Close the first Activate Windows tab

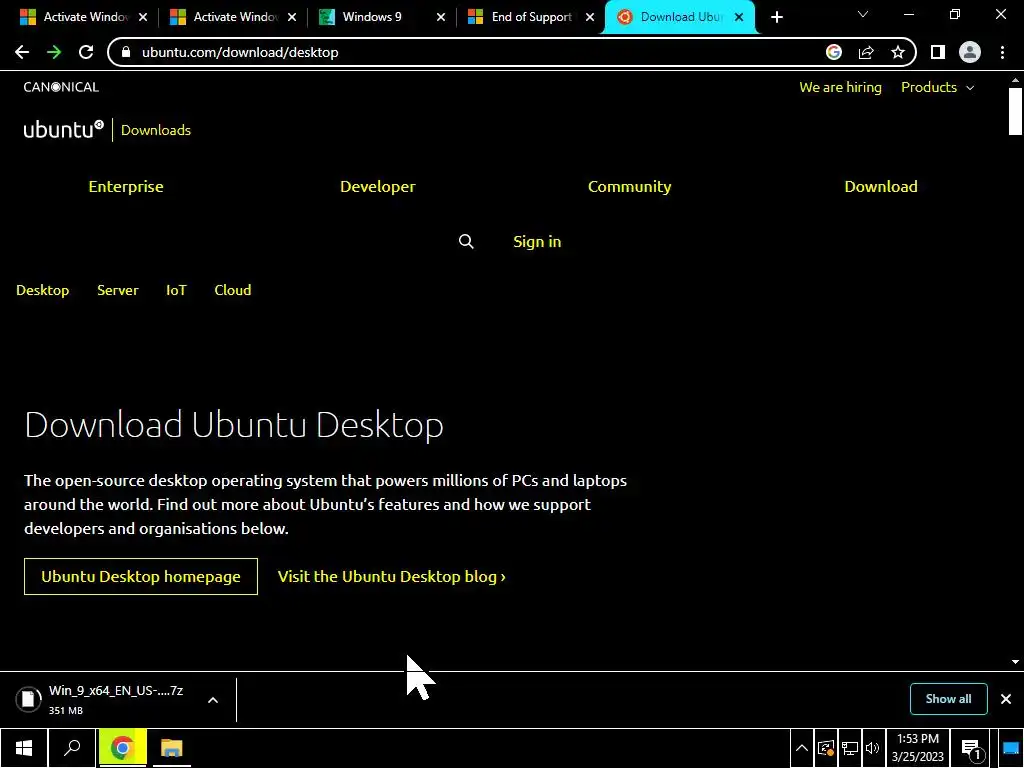[x=143, y=18]
